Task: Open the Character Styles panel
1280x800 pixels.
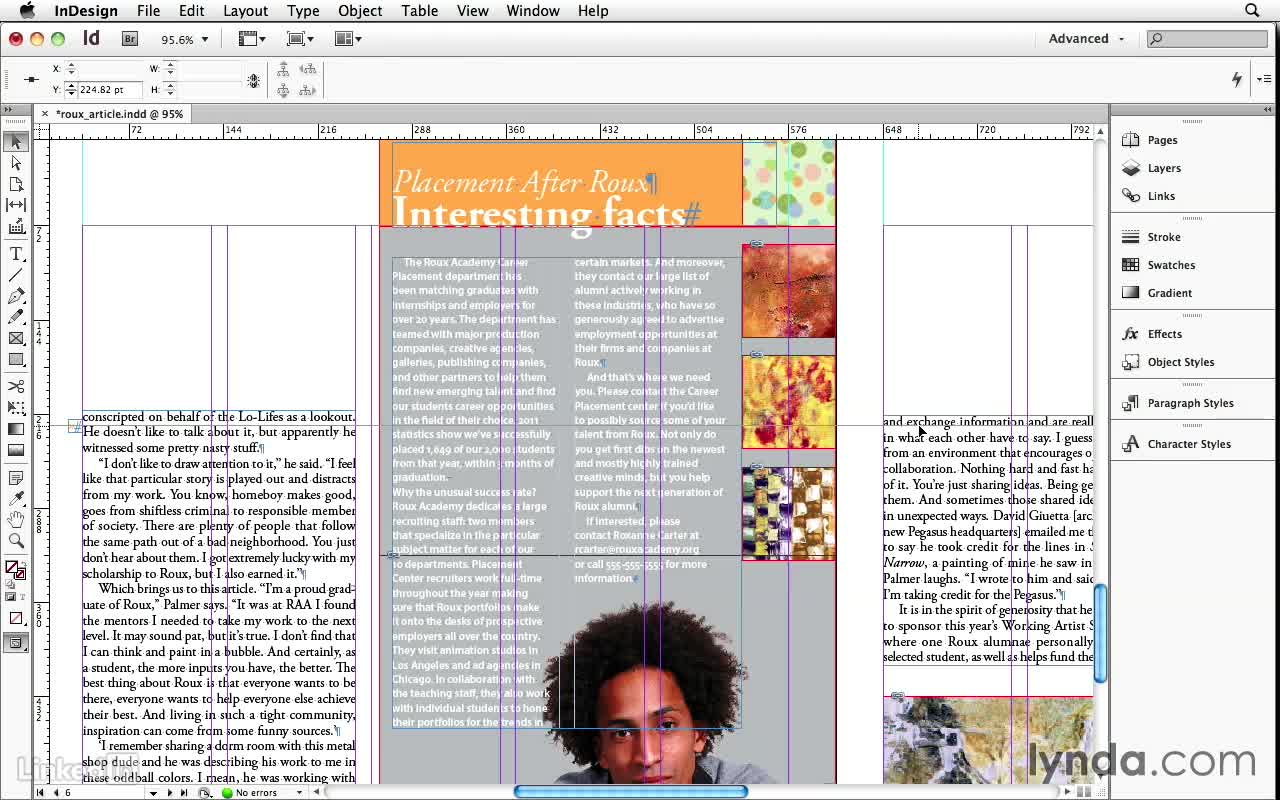Action: tap(1189, 444)
